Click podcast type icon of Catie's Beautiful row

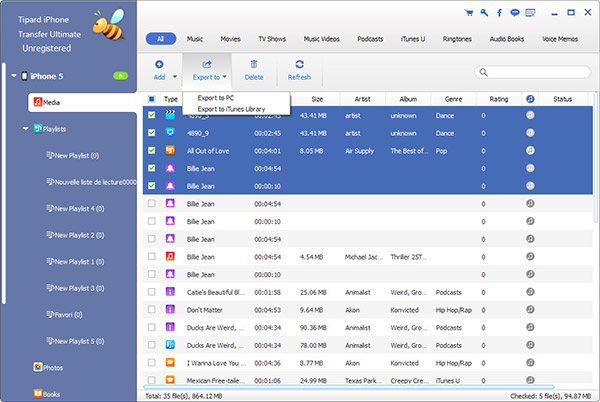click(170, 292)
